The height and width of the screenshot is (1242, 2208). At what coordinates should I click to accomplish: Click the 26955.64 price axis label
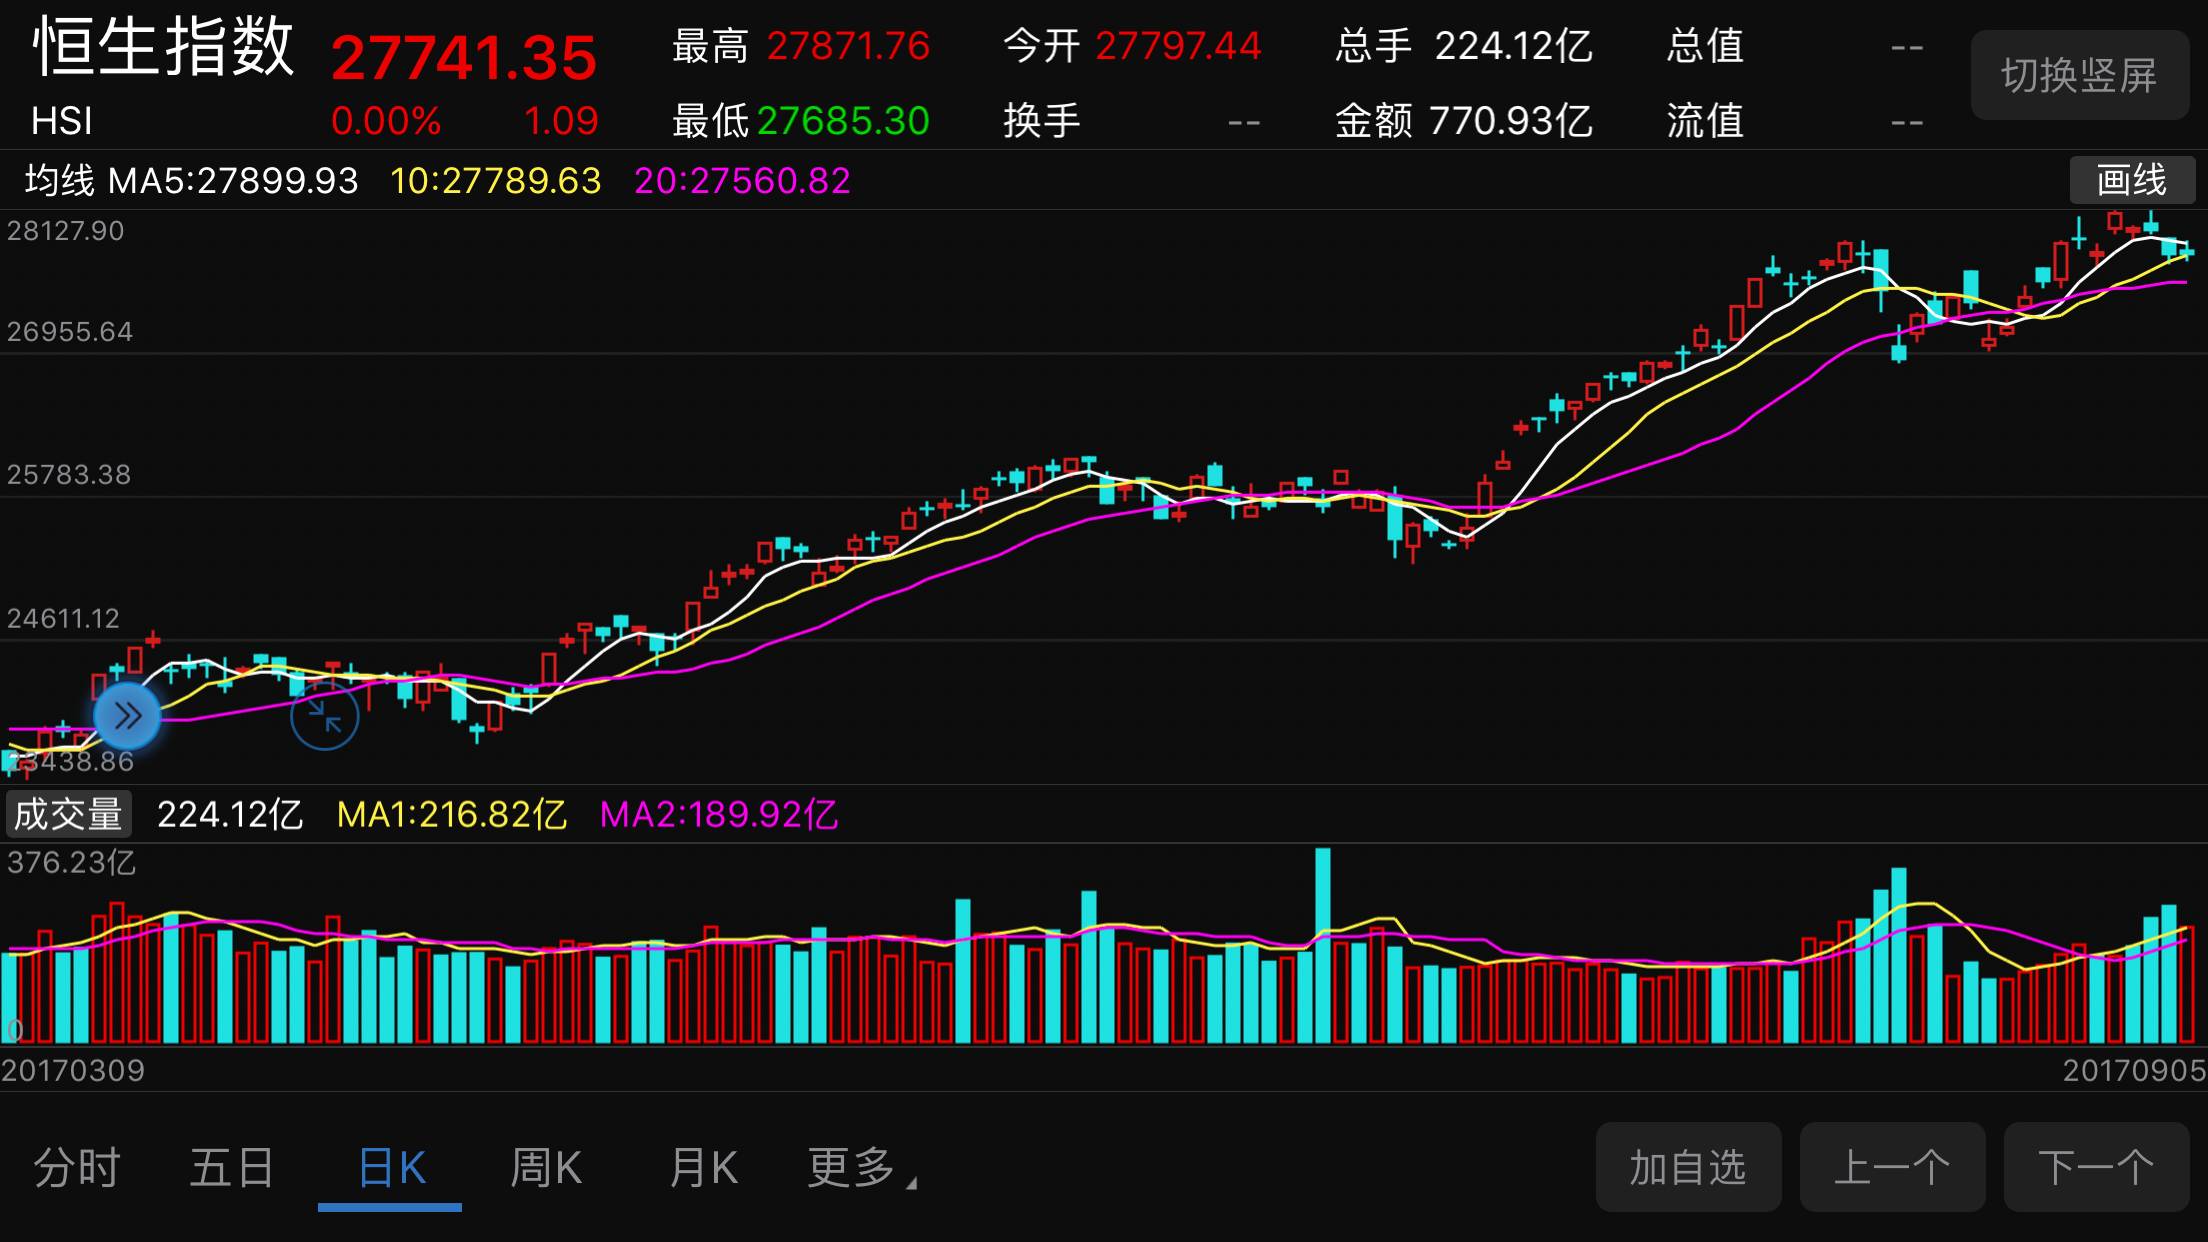70,332
